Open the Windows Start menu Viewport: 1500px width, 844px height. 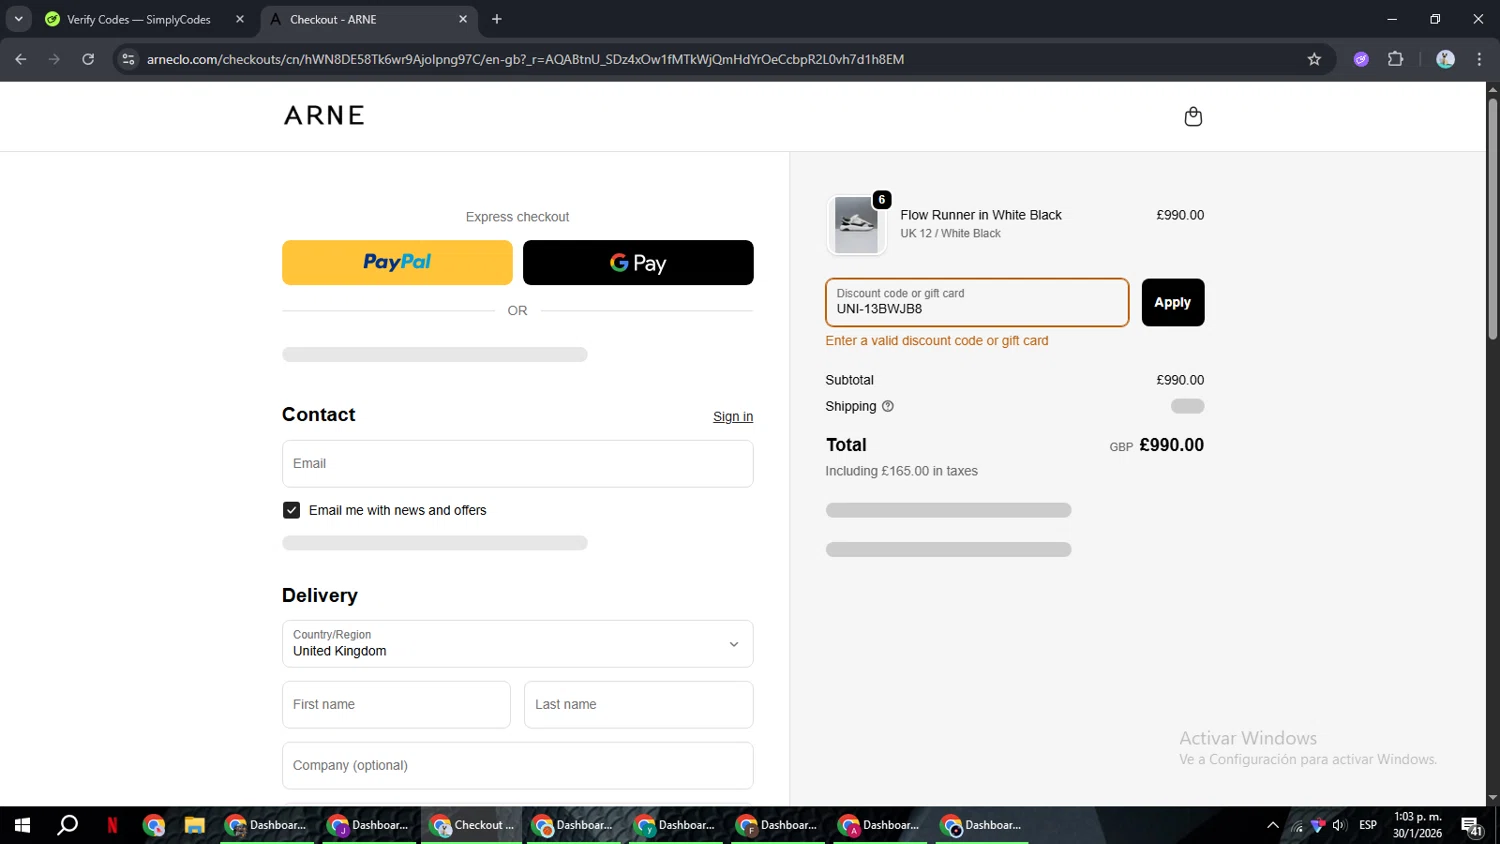[22, 825]
